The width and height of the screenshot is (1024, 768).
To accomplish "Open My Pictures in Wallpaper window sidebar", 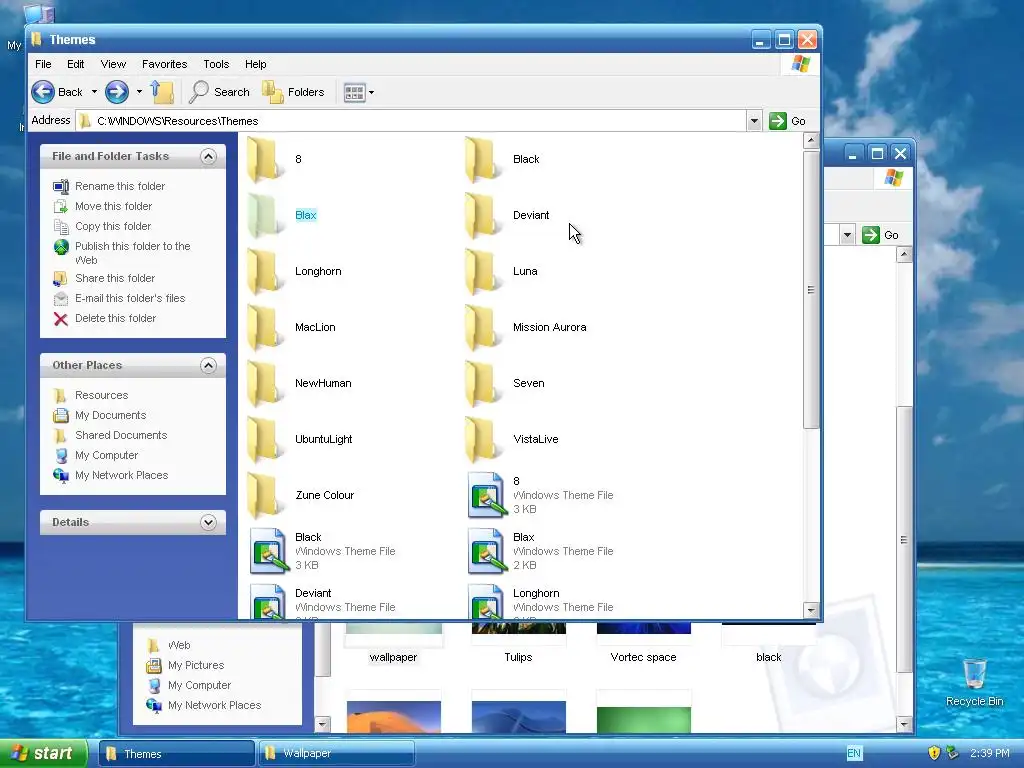I will click(196, 665).
